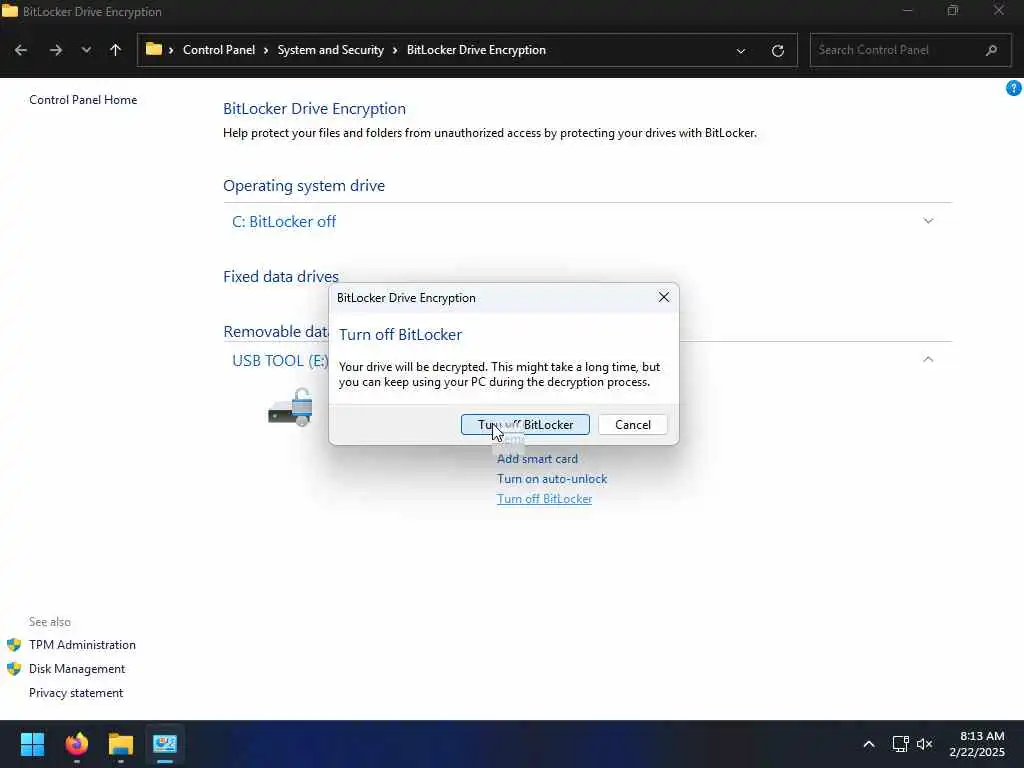The height and width of the screenshot is (768, 1024).
Task: Open Disk Management link
Action: point(77,669)
